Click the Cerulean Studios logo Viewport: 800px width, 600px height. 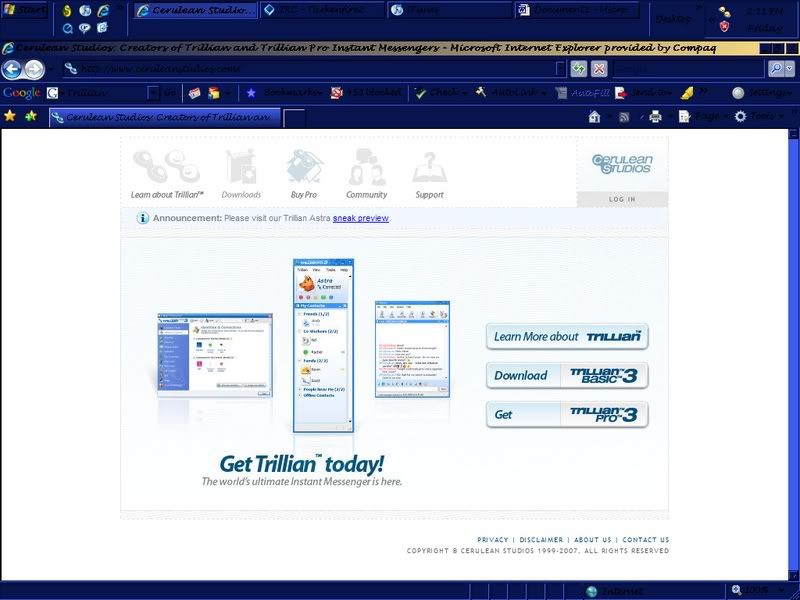tap(622, 164)
